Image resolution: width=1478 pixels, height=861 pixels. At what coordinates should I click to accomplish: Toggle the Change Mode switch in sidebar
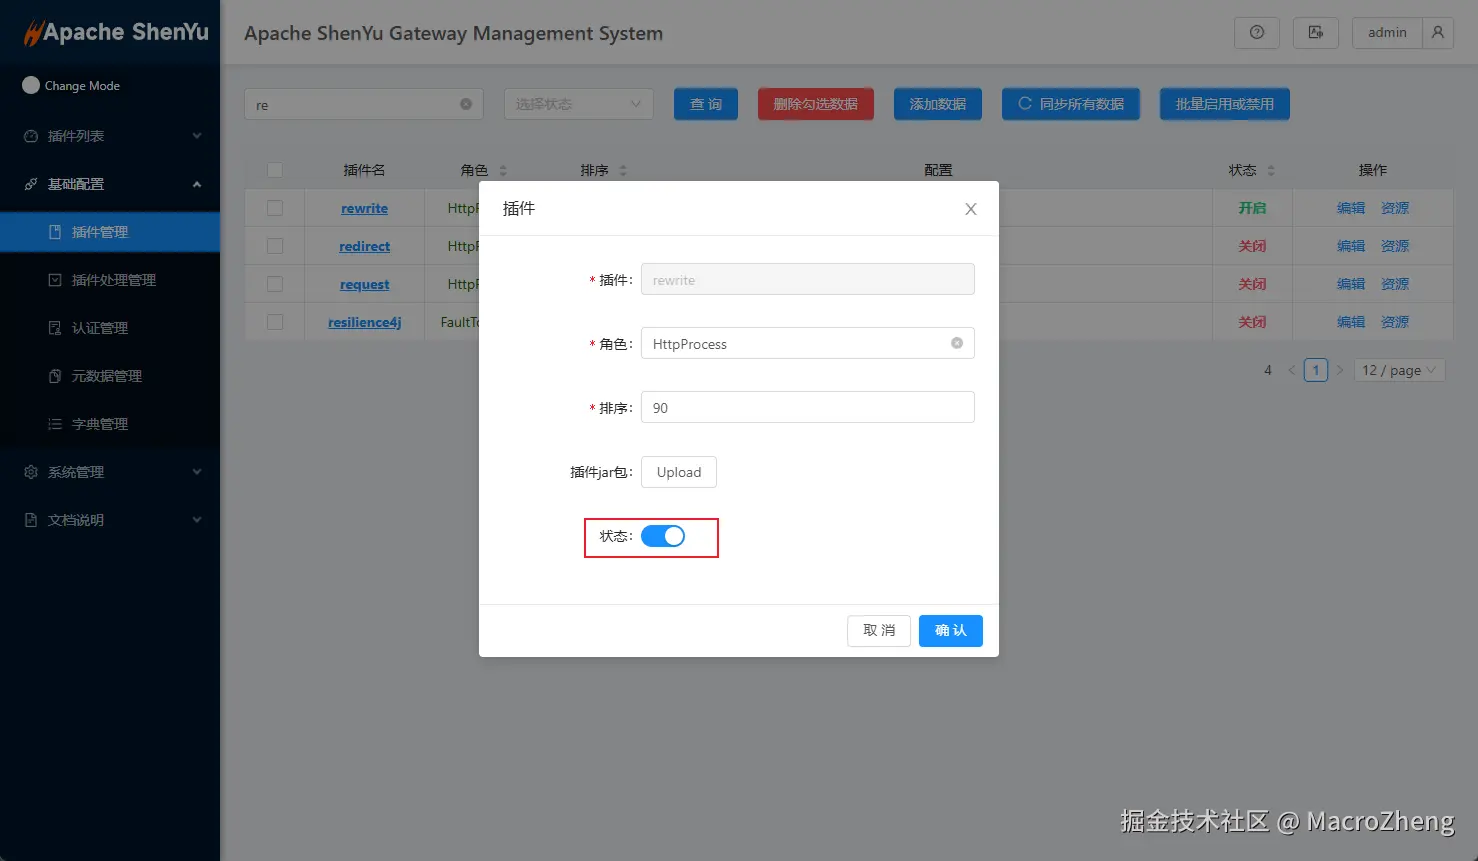point(31,85)
